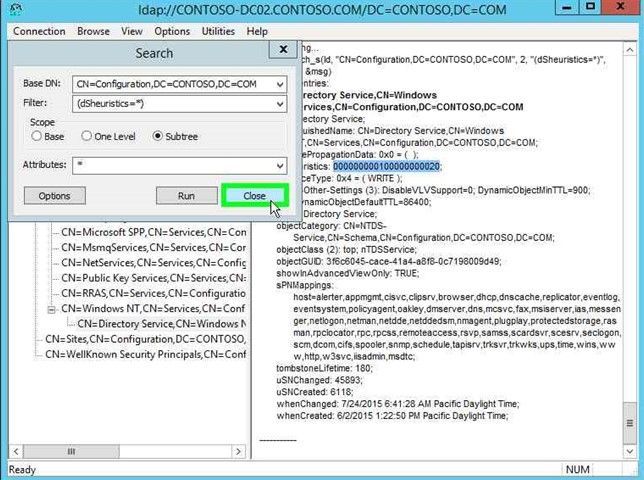Open the Connection menu
The height and width of the screenshot is (480, 644).
click(39, 31)
